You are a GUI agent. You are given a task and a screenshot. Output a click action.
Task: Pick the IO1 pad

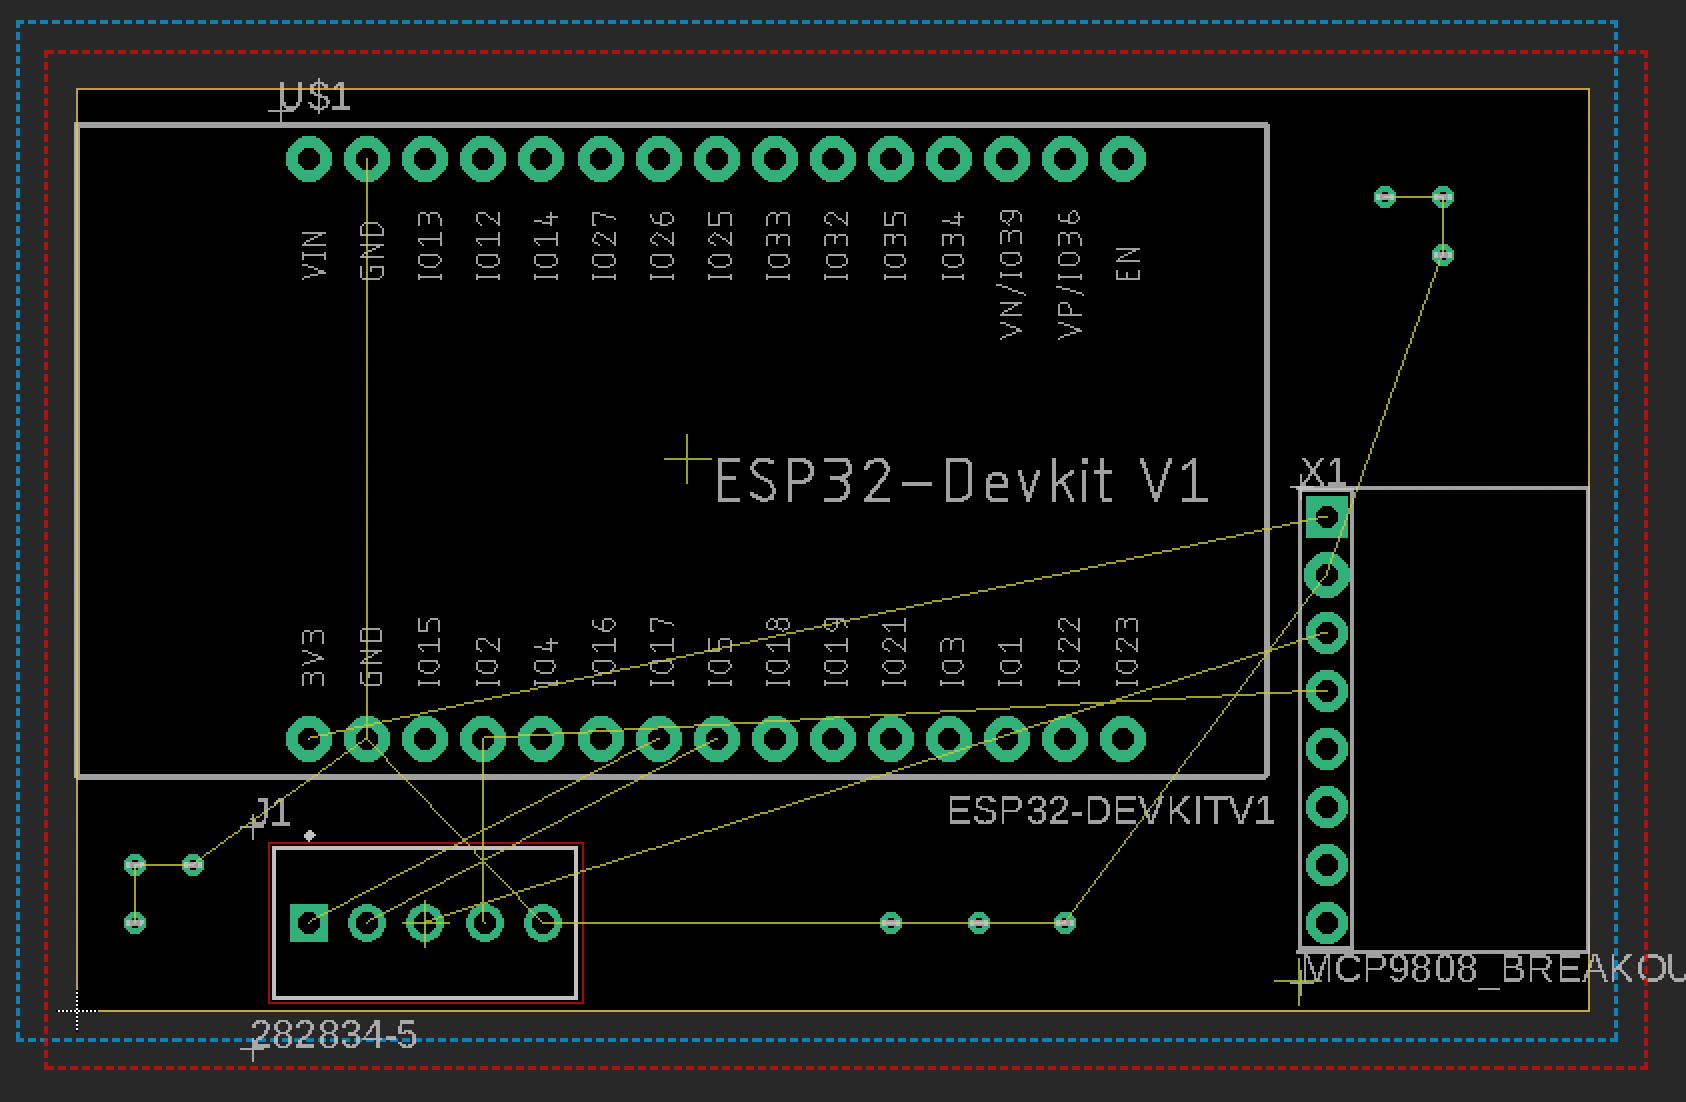(x=1006, y=740)
